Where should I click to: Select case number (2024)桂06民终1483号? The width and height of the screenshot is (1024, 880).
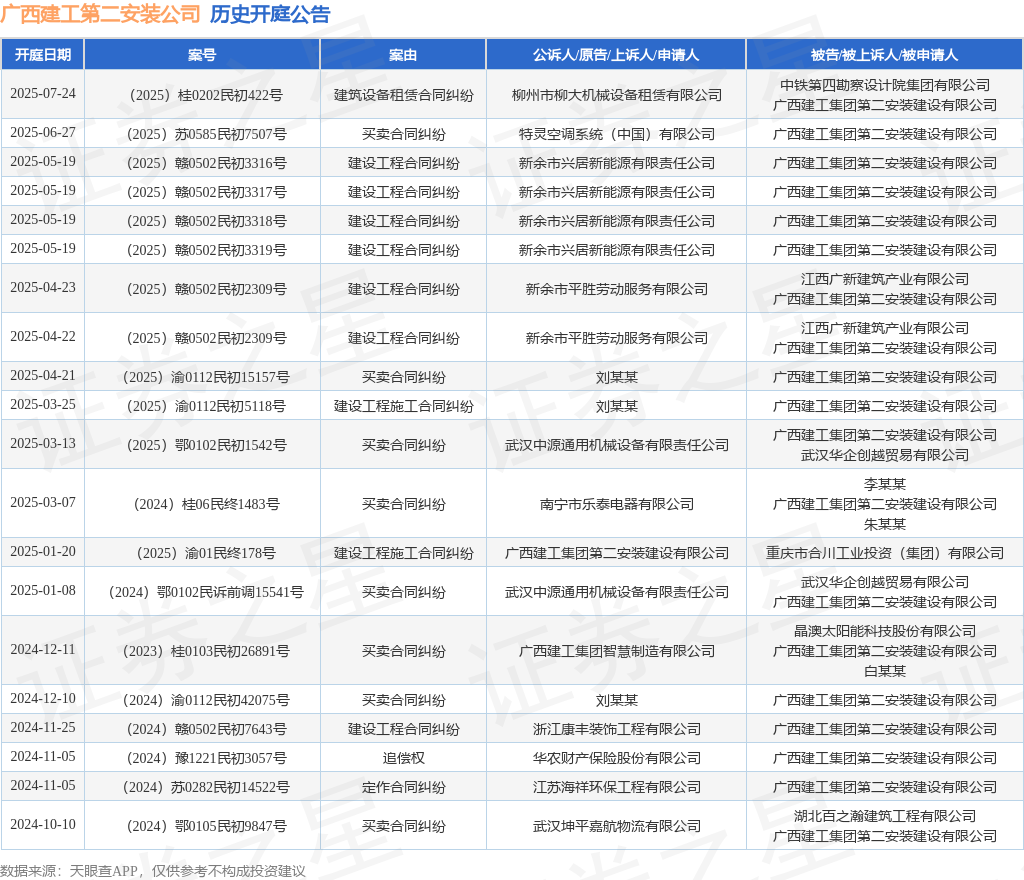pos(206,504)
